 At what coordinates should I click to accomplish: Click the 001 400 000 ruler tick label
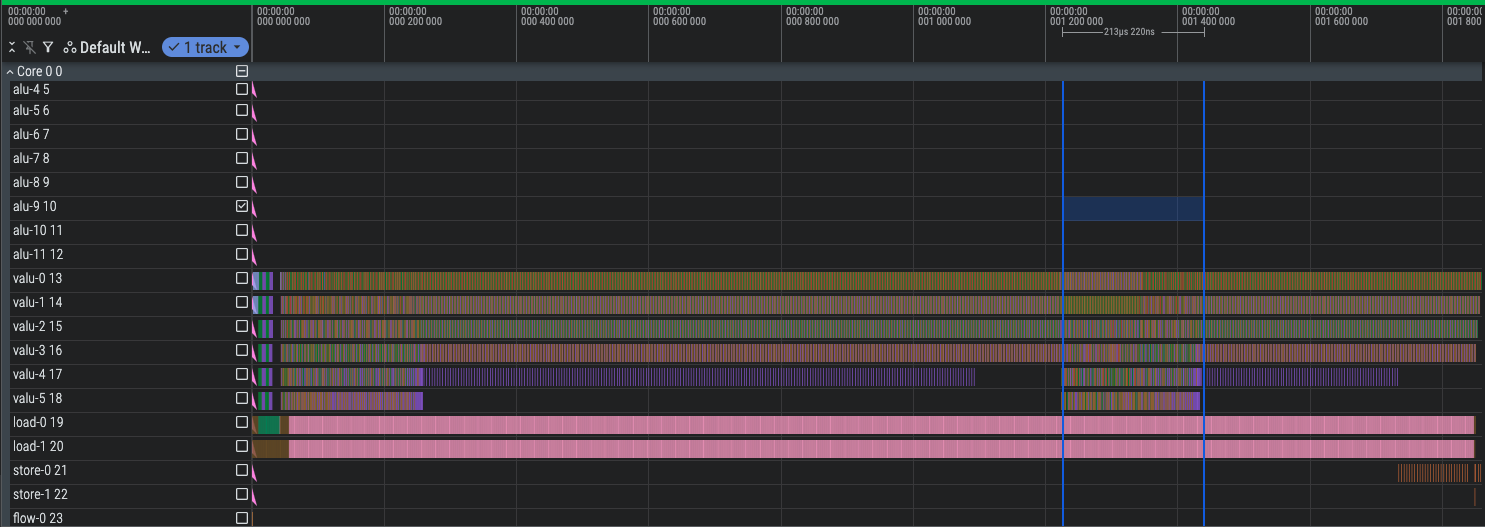click(x=1208, y=21)
